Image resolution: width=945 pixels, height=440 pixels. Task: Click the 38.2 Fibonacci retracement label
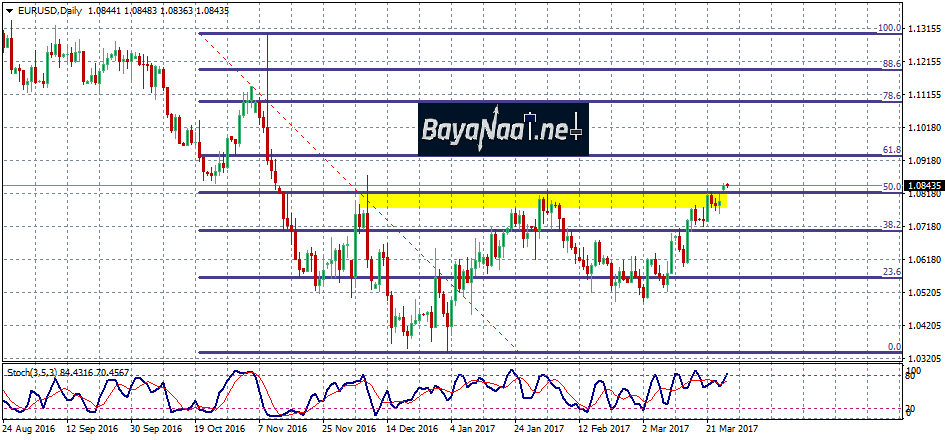(892, 226)
